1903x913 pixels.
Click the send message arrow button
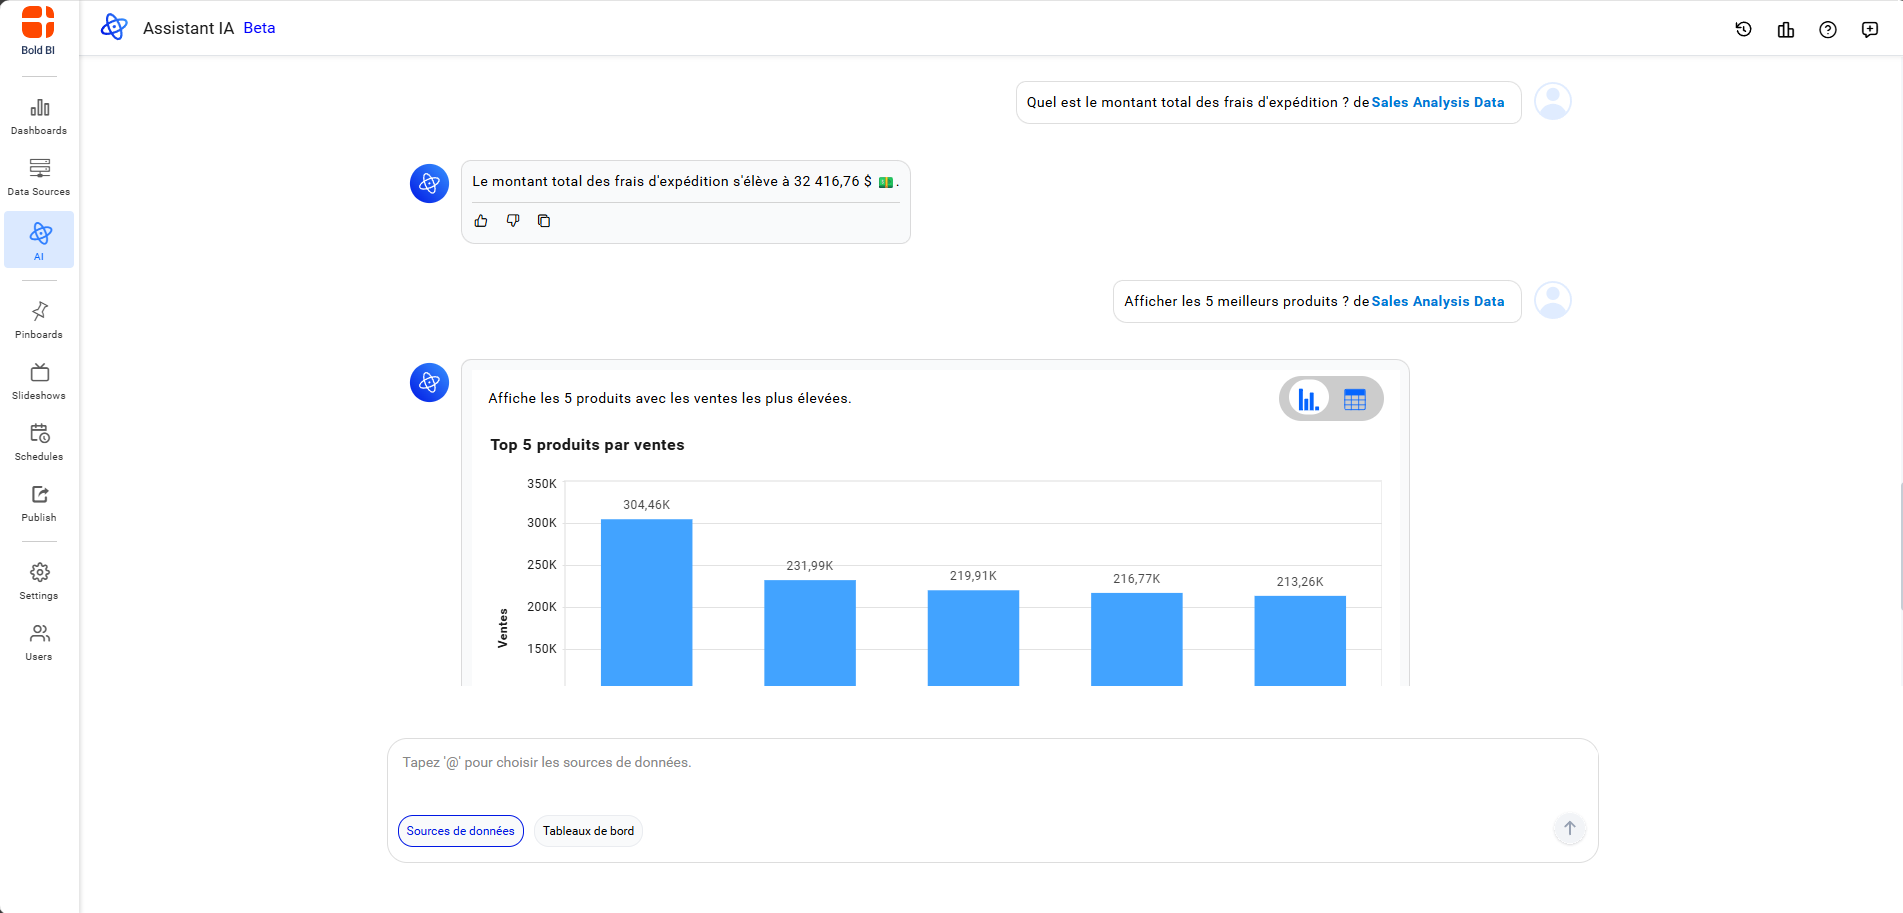tap(1569, 829)
